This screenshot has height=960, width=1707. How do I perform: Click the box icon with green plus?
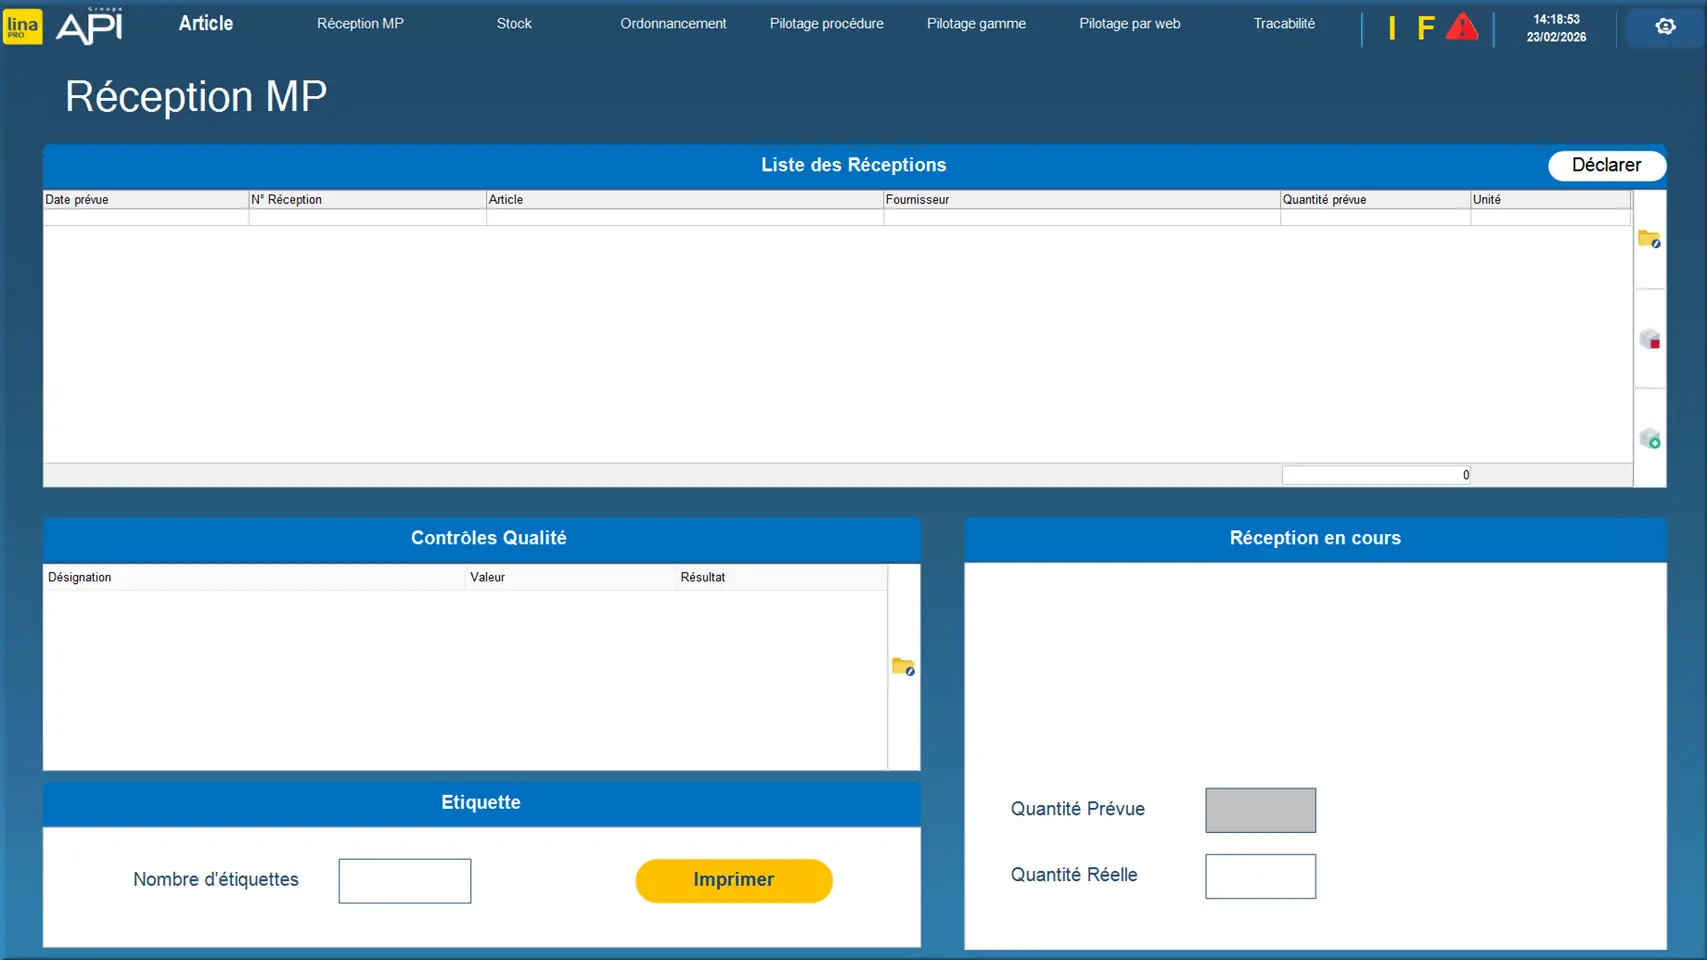(1649, 438)
